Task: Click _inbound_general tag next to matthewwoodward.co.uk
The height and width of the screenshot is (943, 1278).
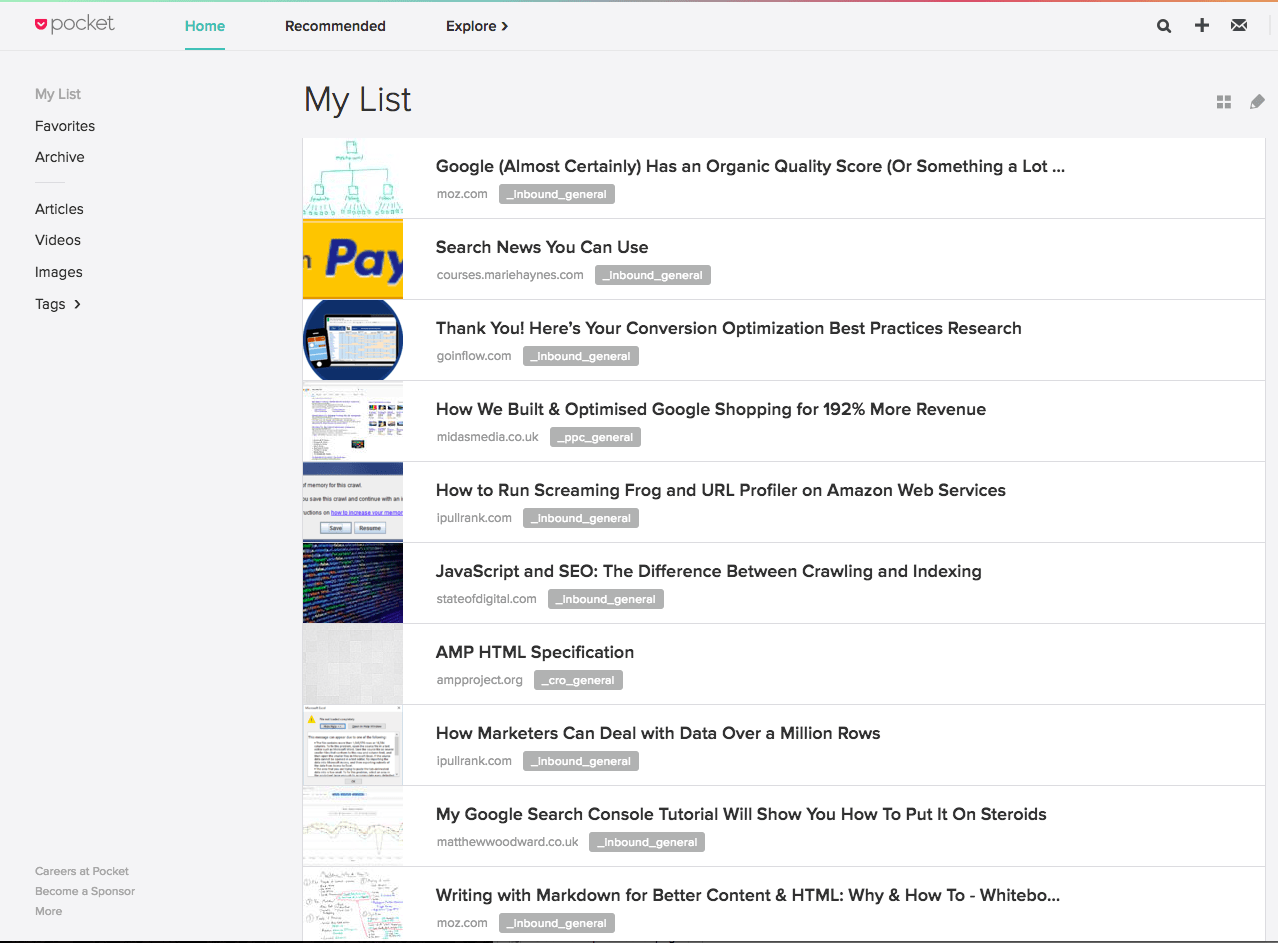Action: 647,842
